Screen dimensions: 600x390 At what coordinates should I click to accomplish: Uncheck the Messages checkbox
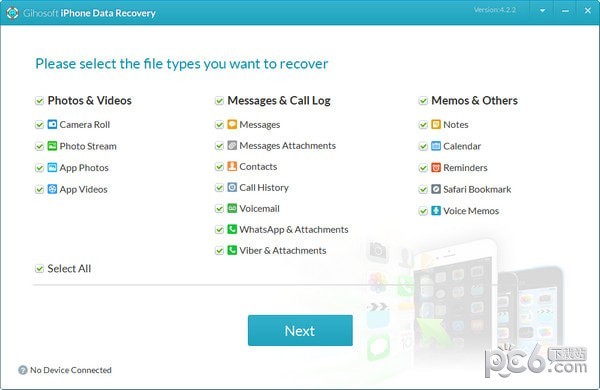click(x=219, y=125)
